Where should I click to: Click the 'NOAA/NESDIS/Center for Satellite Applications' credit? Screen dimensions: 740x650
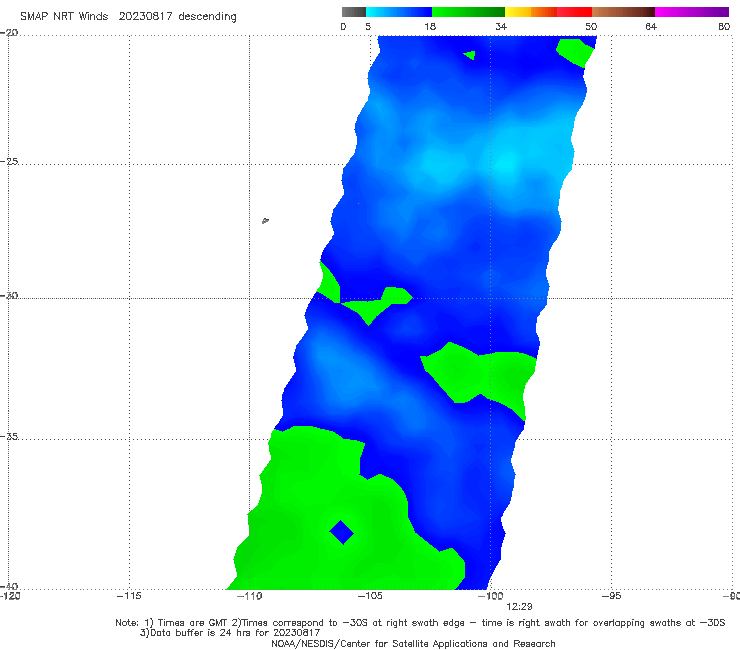413,644
